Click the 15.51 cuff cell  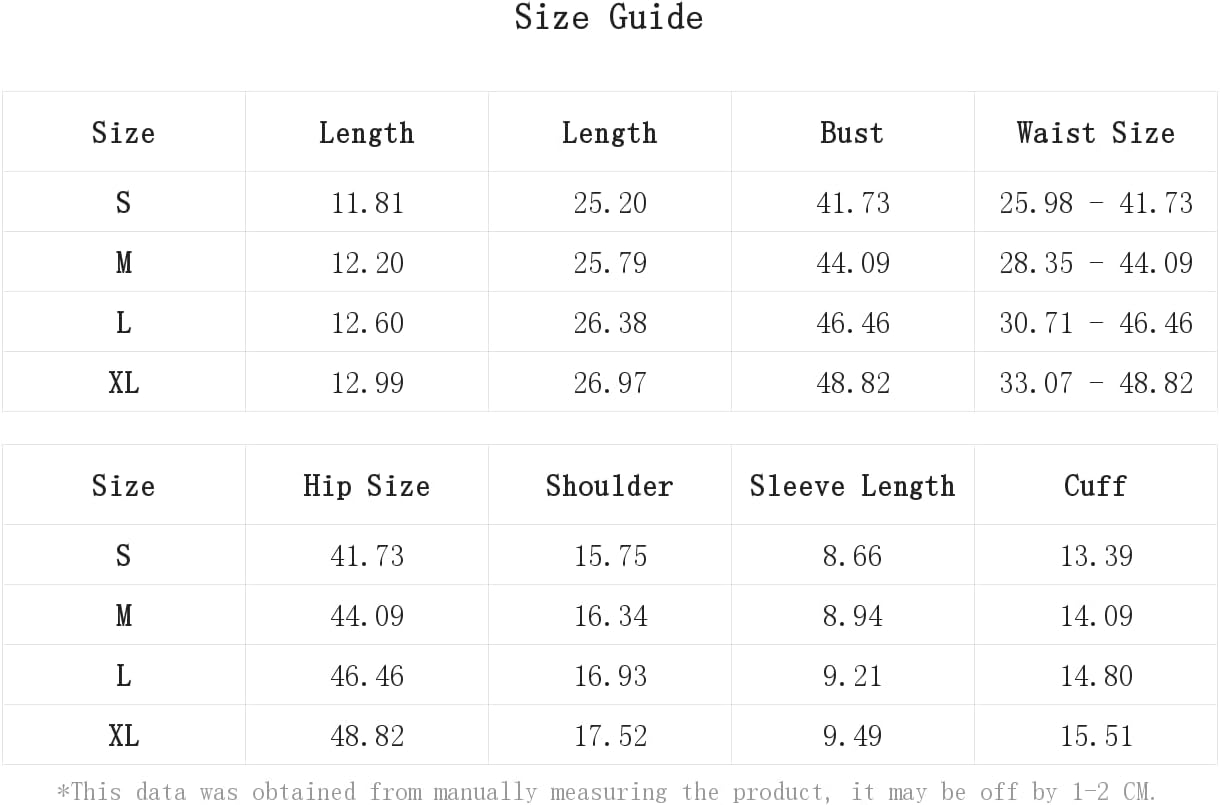click(1096, 736)
